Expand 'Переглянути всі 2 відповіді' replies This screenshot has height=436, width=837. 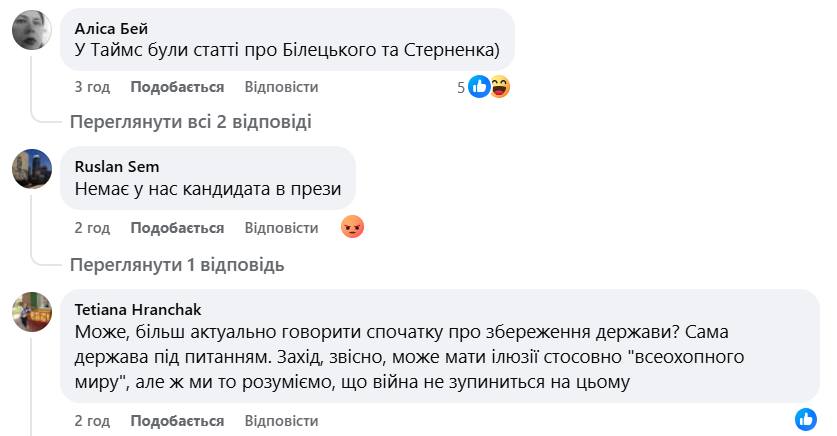(190, 122)
